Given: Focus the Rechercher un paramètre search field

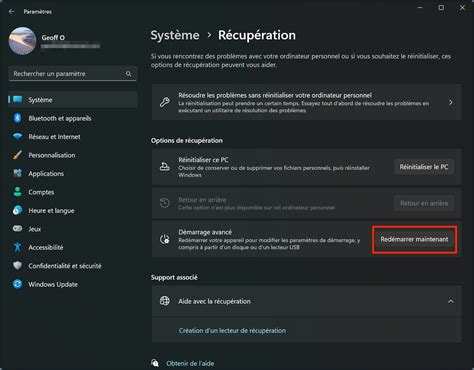Looking at the screenshot, I should click(x=73, y=74).
